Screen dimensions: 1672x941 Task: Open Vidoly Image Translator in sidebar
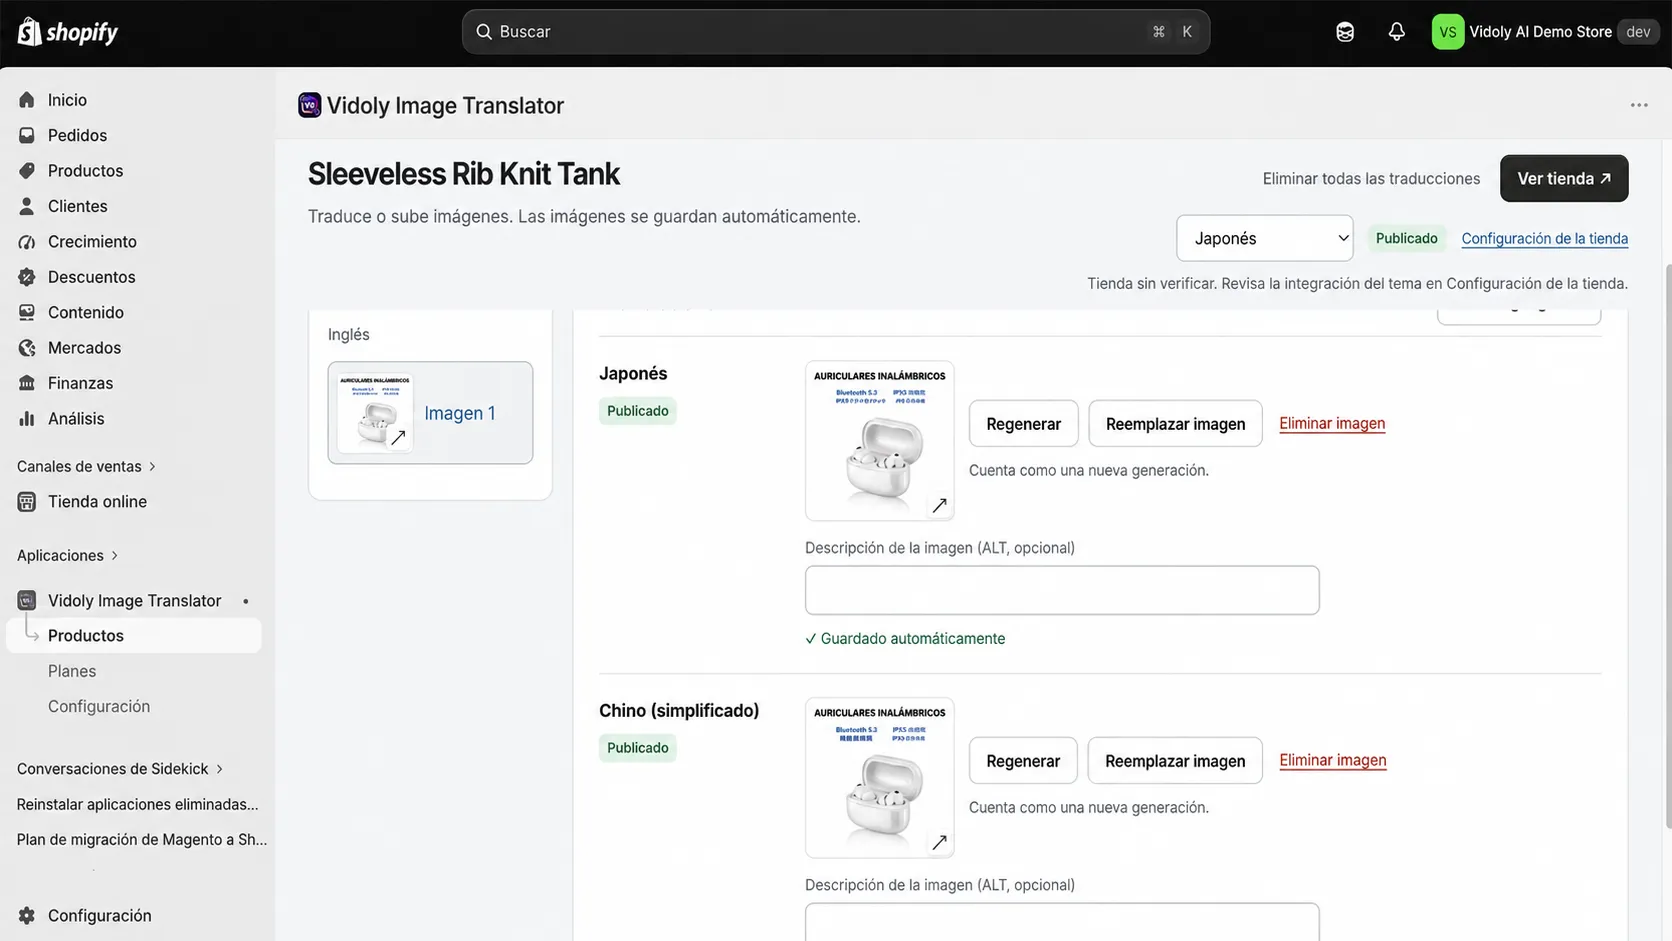(x=134, y=600)
